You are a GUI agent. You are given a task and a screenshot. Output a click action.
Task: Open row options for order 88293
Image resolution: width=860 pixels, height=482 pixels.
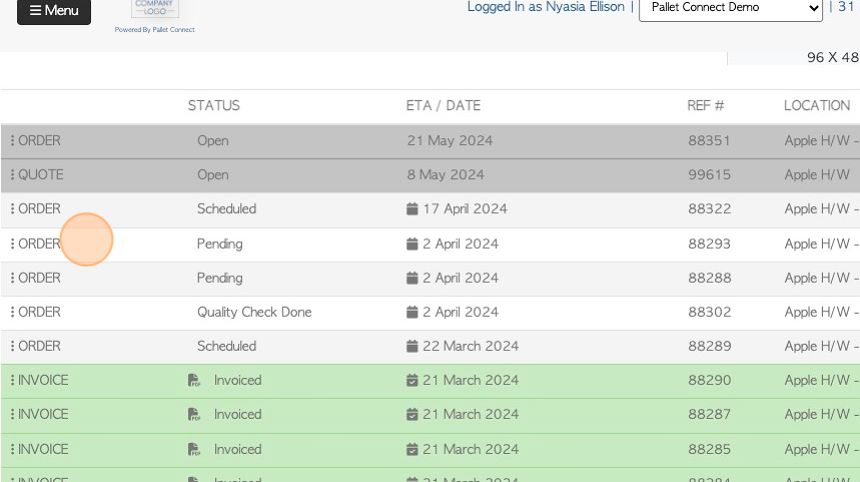pos(12,243)
